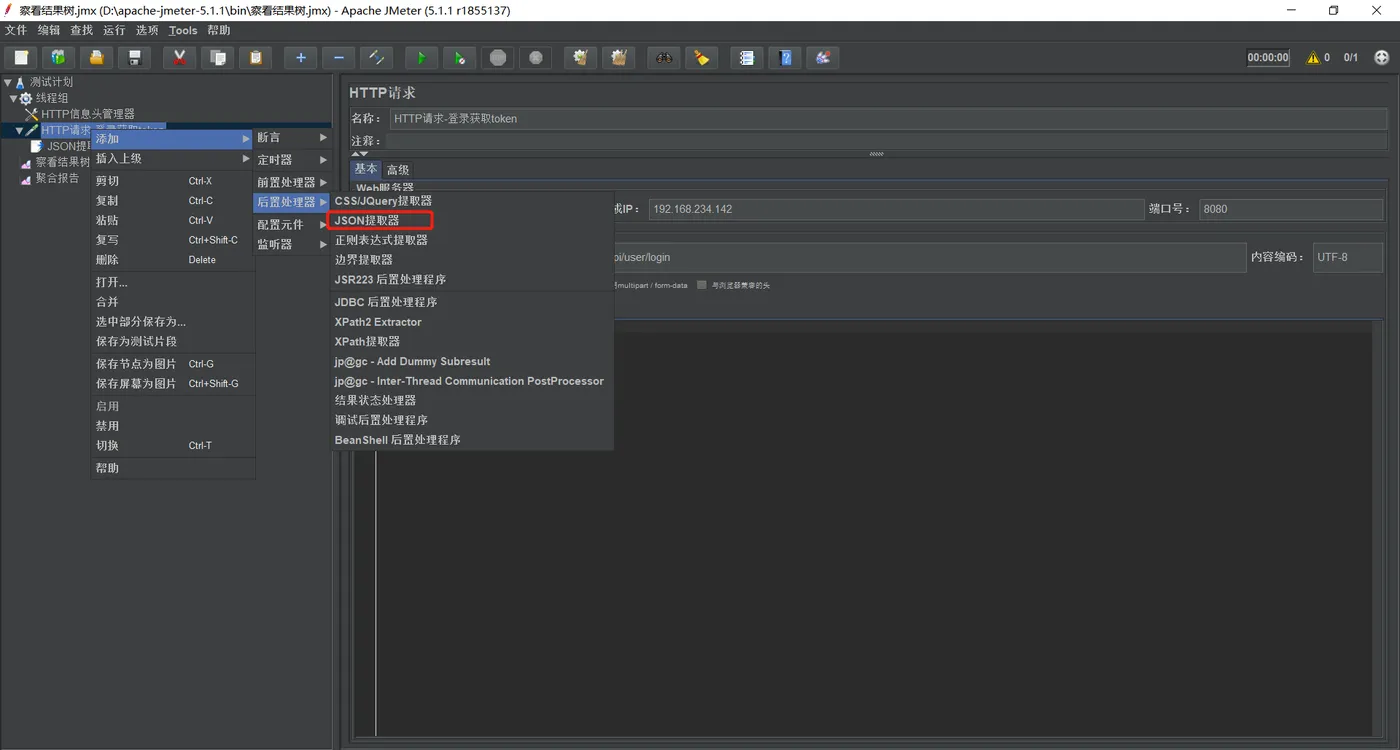This screenshot has width=1400, height=750.
Task: Expand the 监听器 submenu
Action: [292, 244]
